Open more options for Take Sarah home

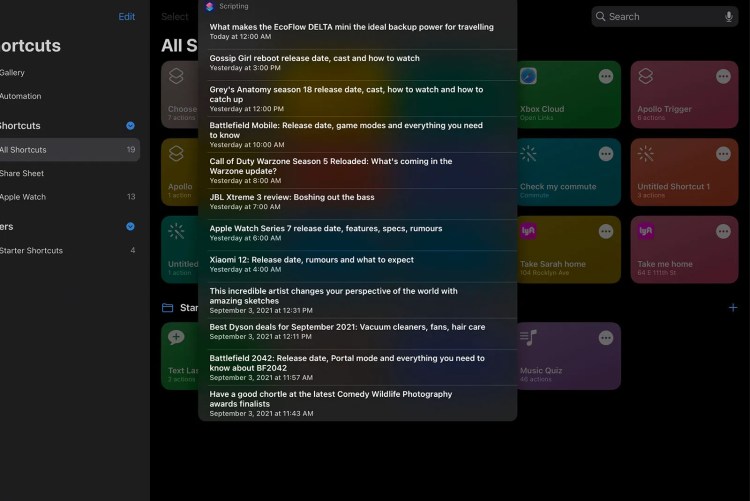coord(606,232)
